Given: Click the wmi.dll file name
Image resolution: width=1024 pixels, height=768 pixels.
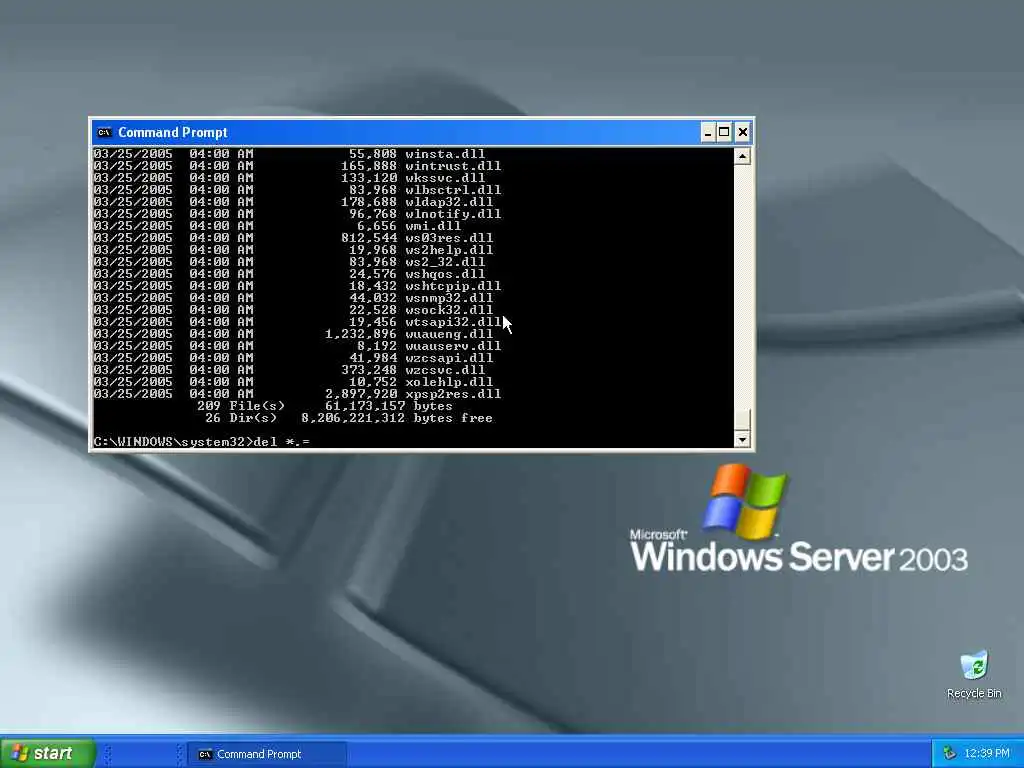Looking at the screenshot, I should (432, 226).
